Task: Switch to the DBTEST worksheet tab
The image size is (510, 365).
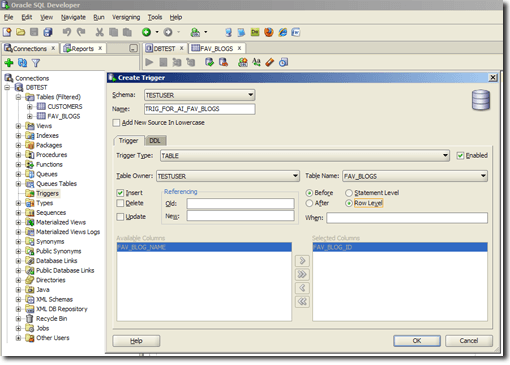Action: tap(164, 49)
